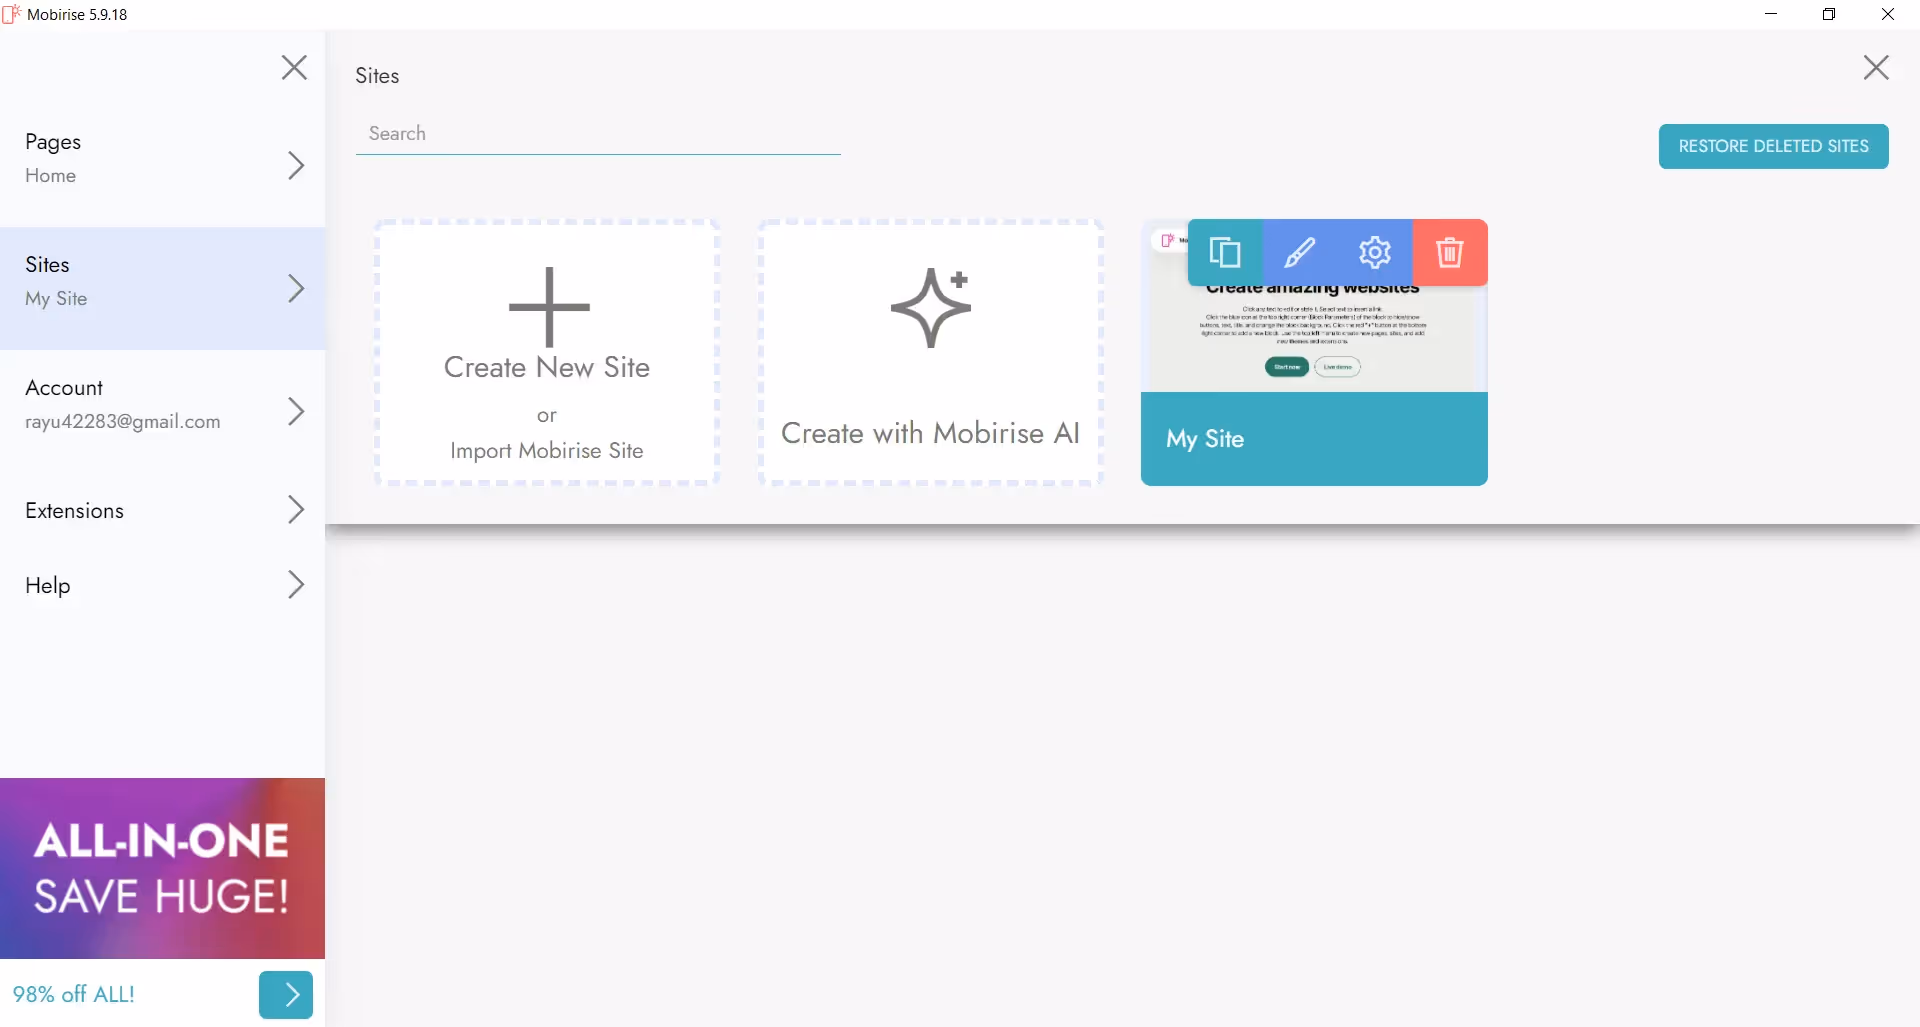Viewport: 1920px width, 1027px height.
Task: Expand the Pages menu chevron
Action: pos(296,165)
